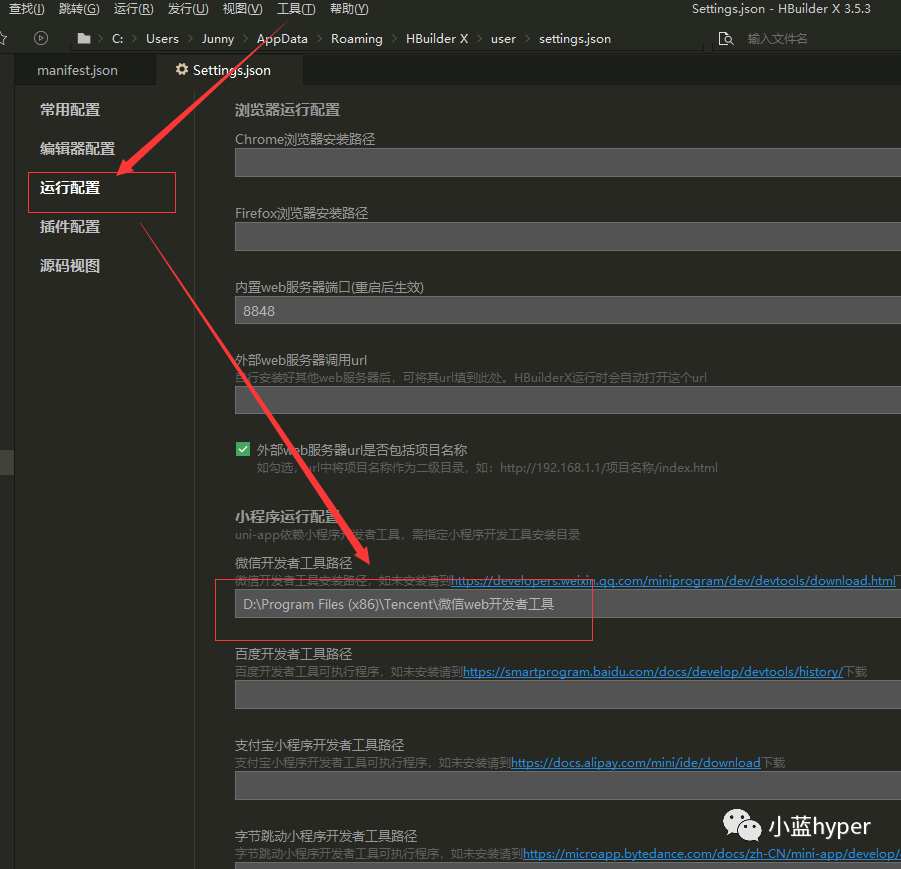Viewport: 901px width, 869px height.
Task: Open Alipay mini IDE download link
Action: (636, 763)
